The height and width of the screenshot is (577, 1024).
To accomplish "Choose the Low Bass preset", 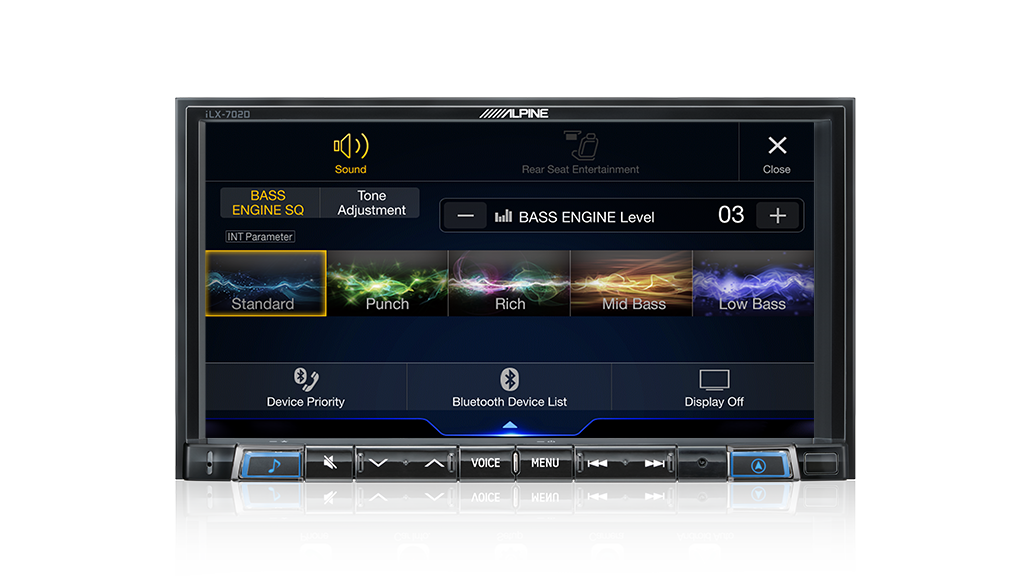I will [x=753, y=283].
